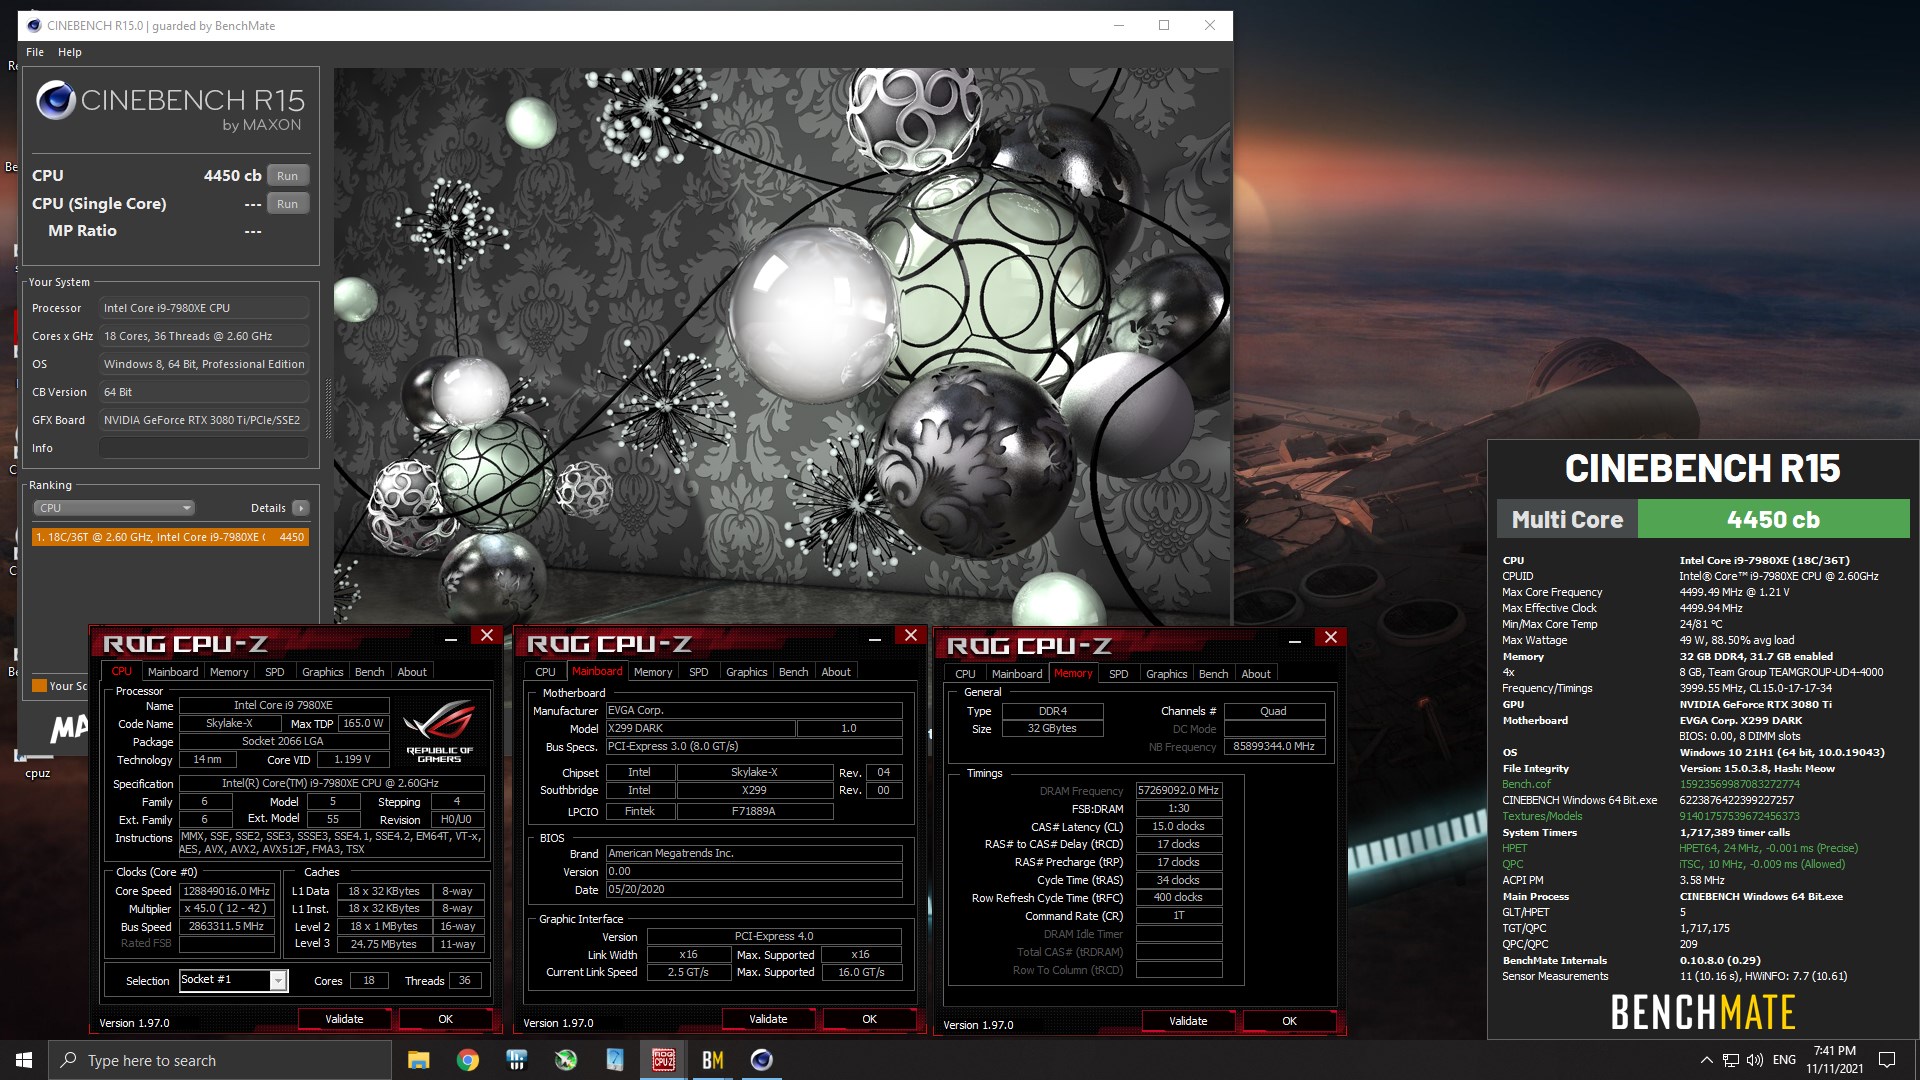Click Validate in the CPU tab window
This screenshot has width=1920, height=1080.
344,1019
